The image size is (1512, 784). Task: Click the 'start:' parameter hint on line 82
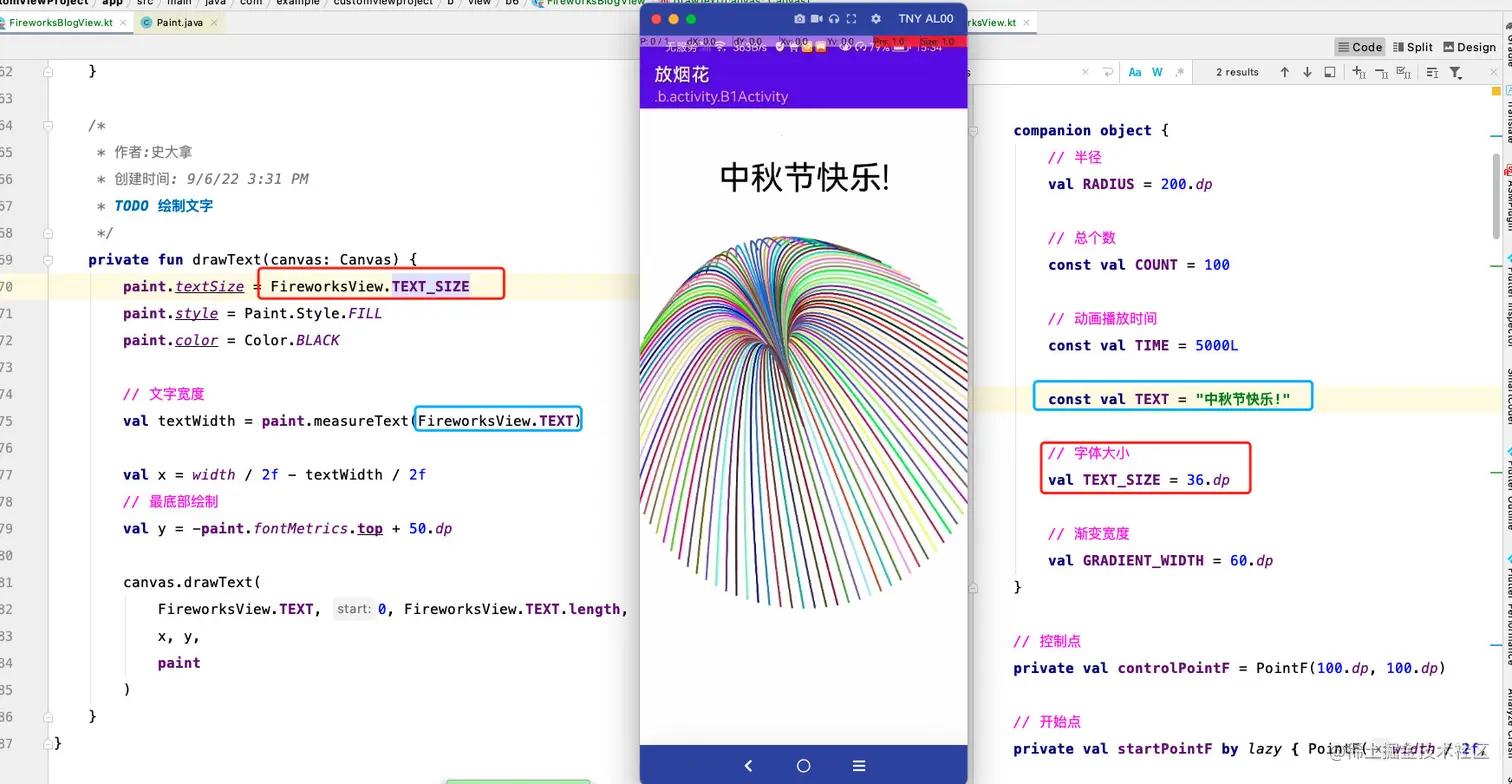(354, 609)
